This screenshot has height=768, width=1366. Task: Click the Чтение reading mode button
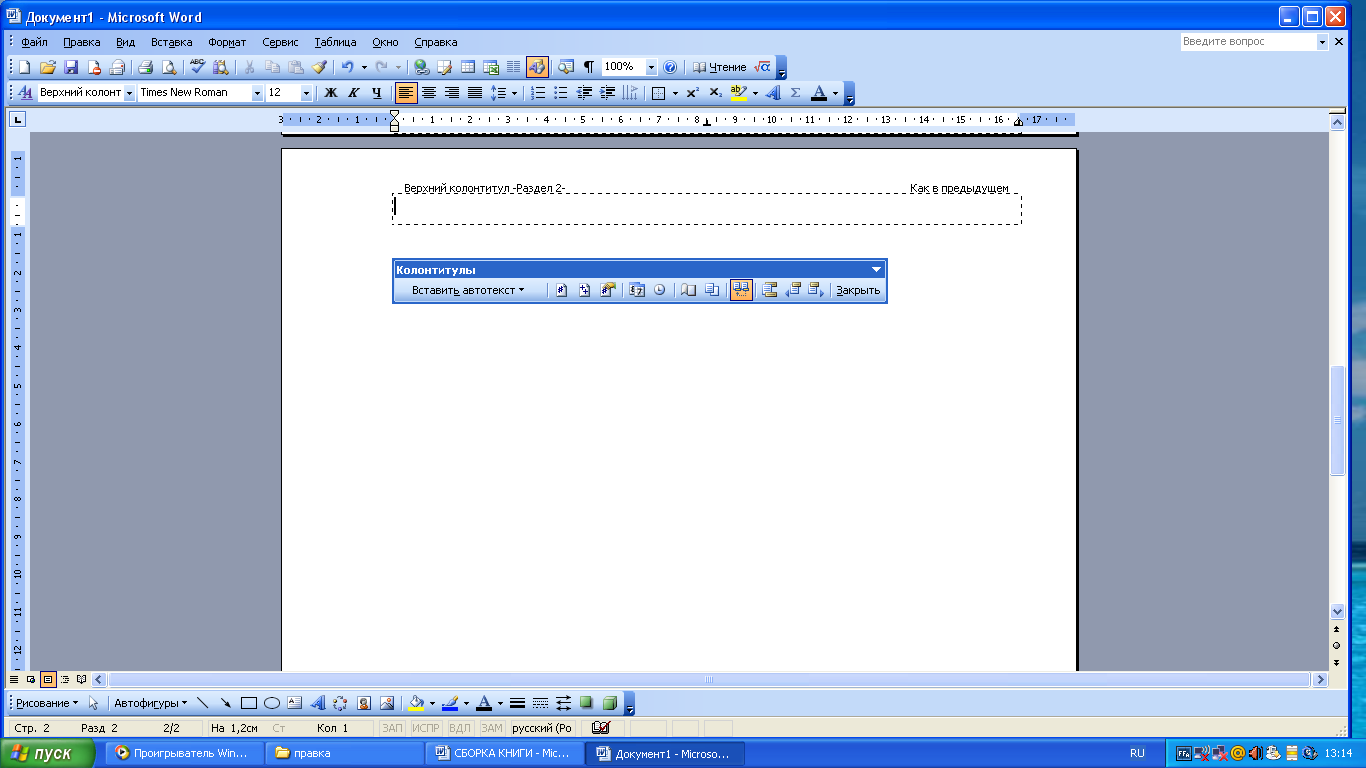[x=719, y=67]
